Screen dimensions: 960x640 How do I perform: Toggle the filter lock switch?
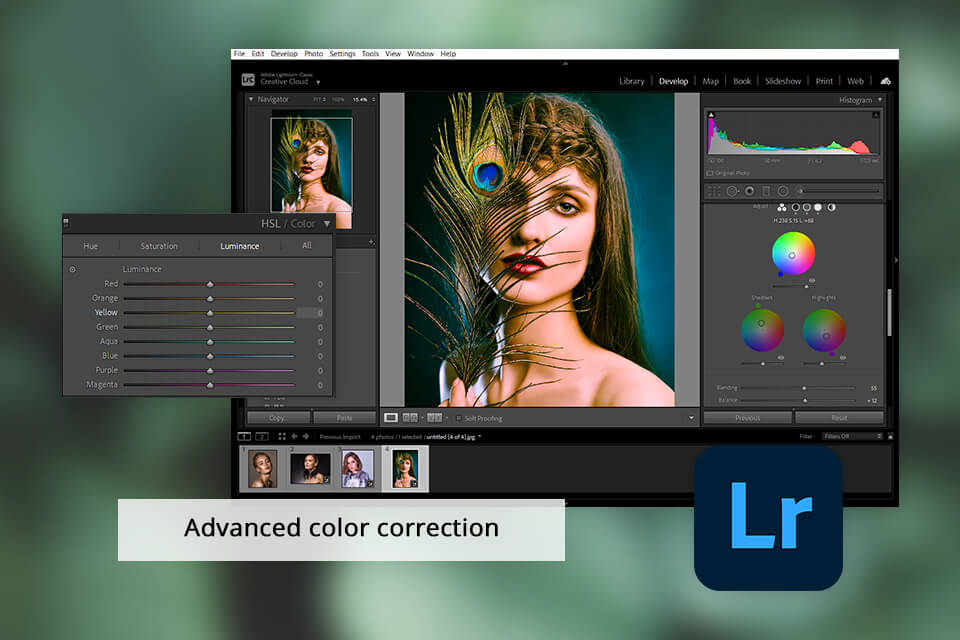coord(890,437)
